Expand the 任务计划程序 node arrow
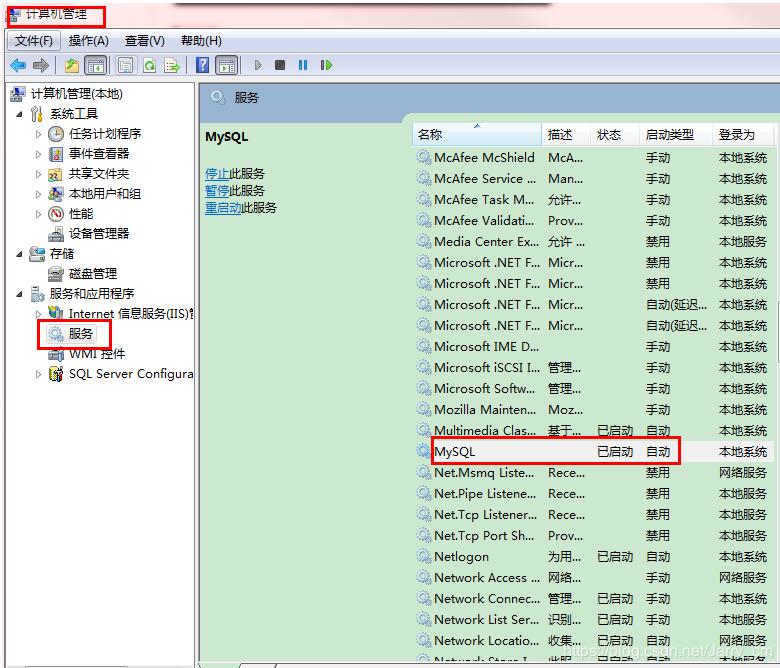The width and height of the screenshot is (780, 668). tap(38, 134)
